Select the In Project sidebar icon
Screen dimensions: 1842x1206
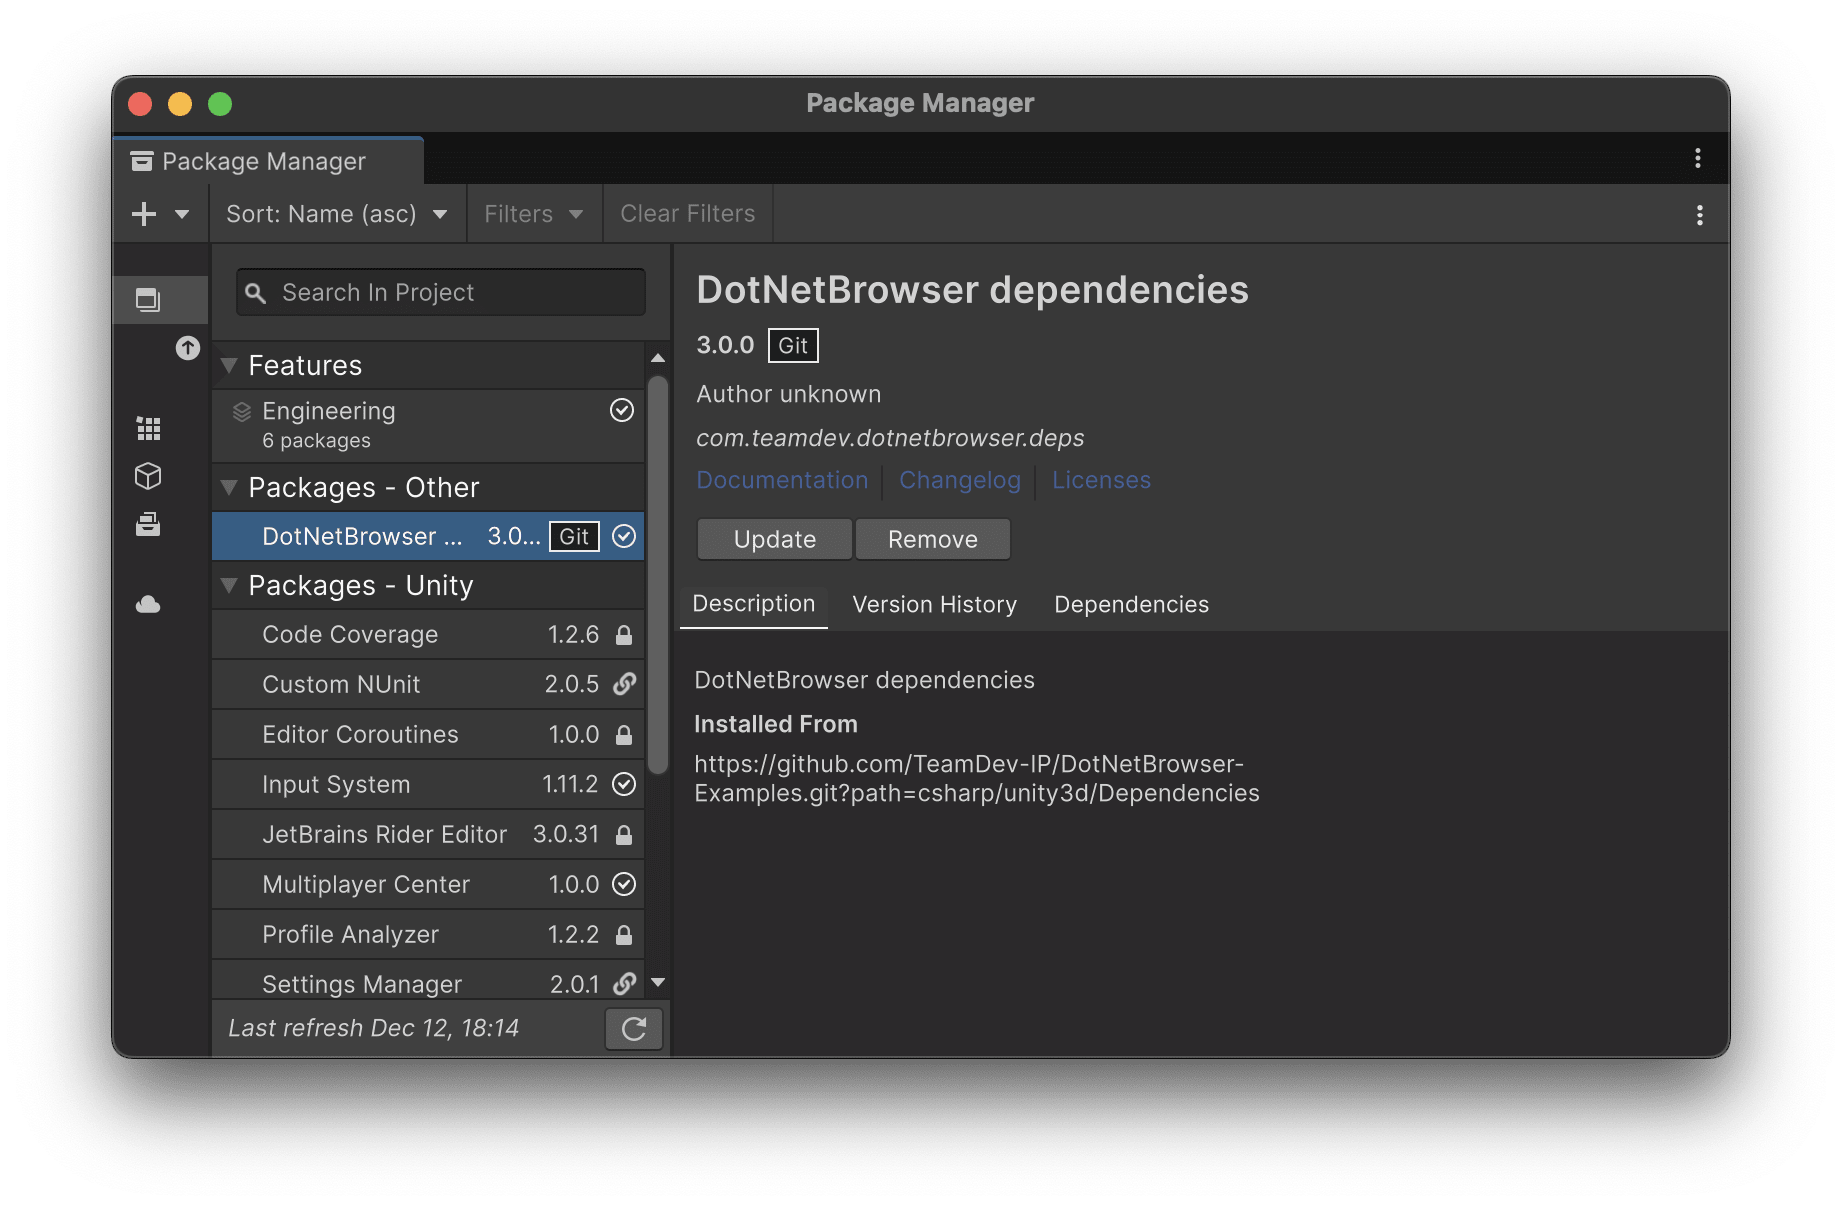[x=148, y=299]
